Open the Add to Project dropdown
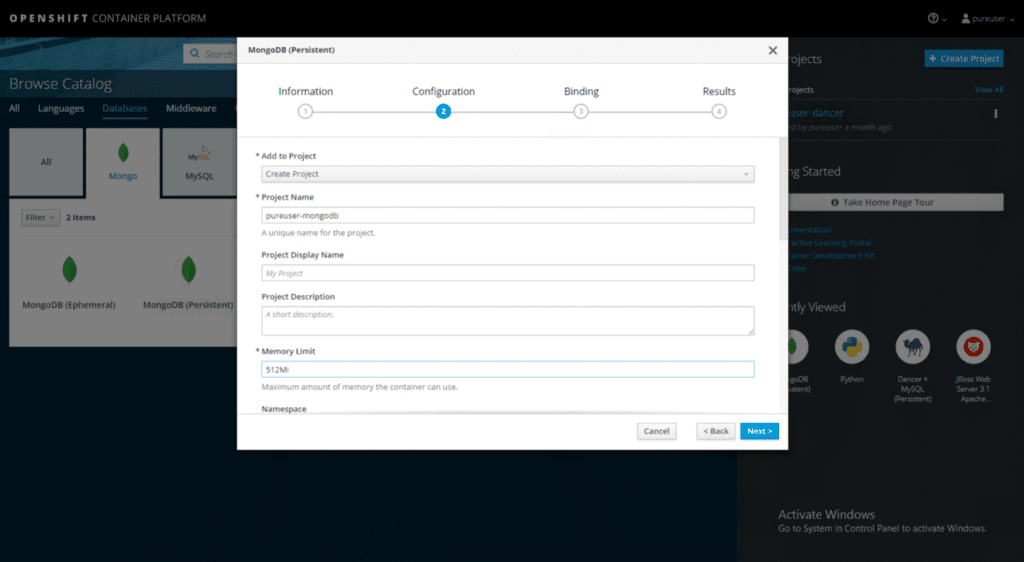This screenshot has height=562, width=1024. pos(507,174)
